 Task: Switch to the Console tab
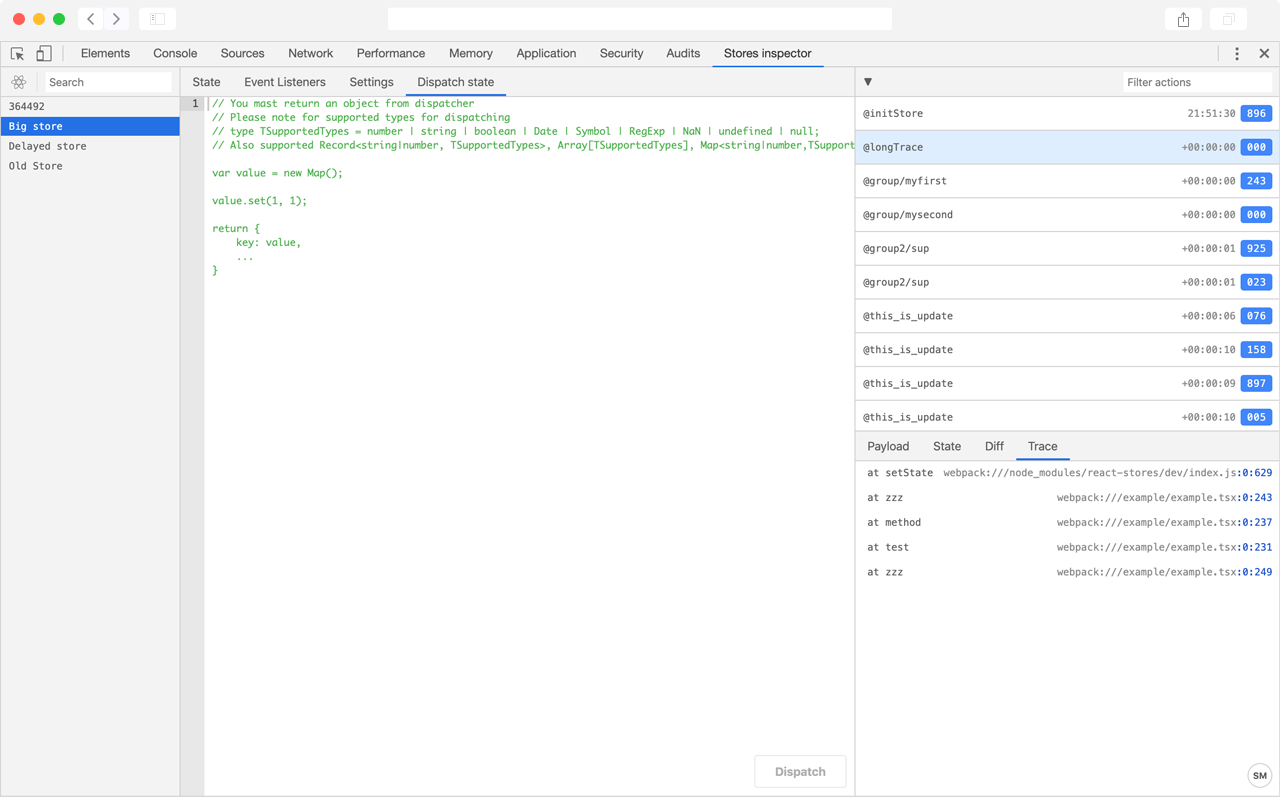click(x=175, y=54)
